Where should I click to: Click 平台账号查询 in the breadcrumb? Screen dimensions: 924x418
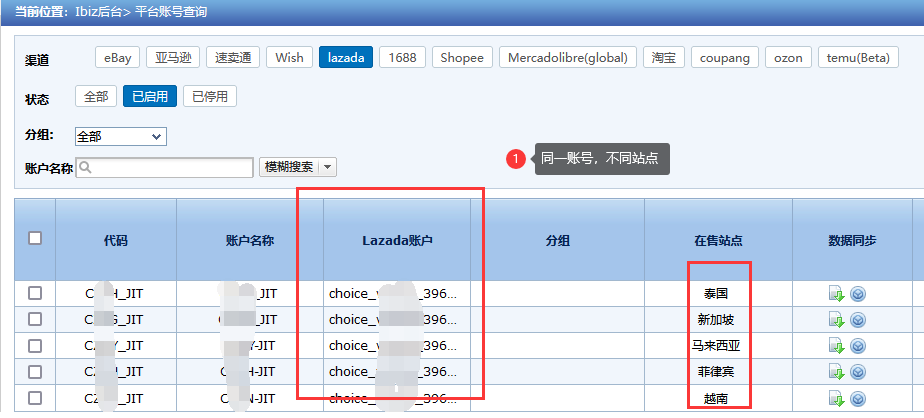point(171,12)
